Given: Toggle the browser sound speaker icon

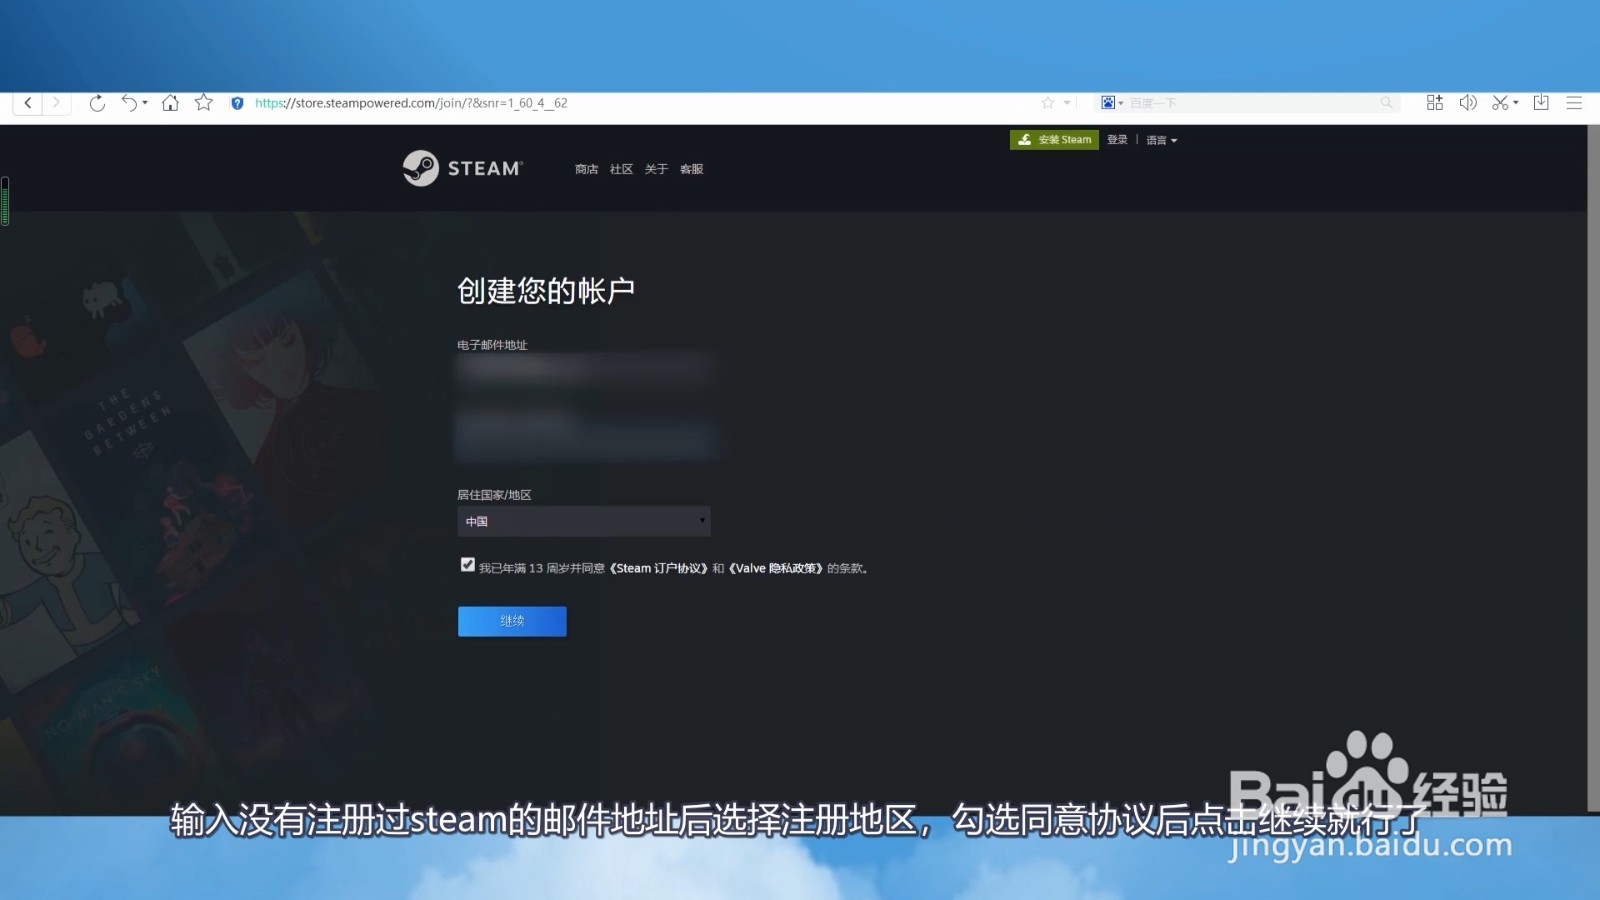Looking at the screenshot, I should pos(1468,103).
